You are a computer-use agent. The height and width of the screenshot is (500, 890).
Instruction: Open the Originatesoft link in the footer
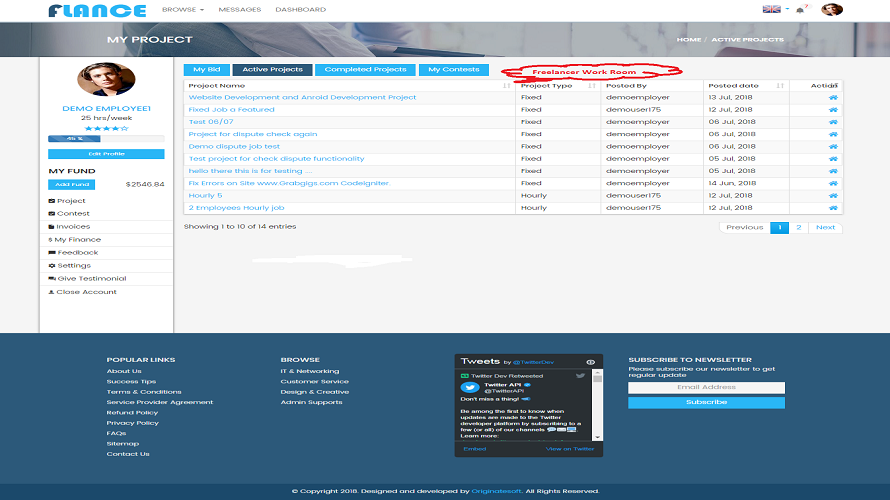pyautogui.click(x=496, y=491)
